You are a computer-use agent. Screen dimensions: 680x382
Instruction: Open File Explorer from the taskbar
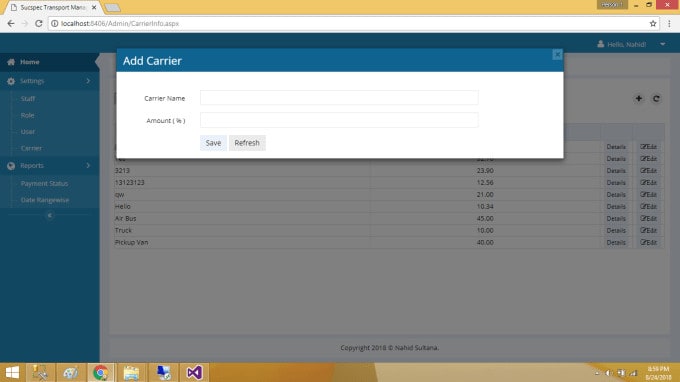(131, 372)
